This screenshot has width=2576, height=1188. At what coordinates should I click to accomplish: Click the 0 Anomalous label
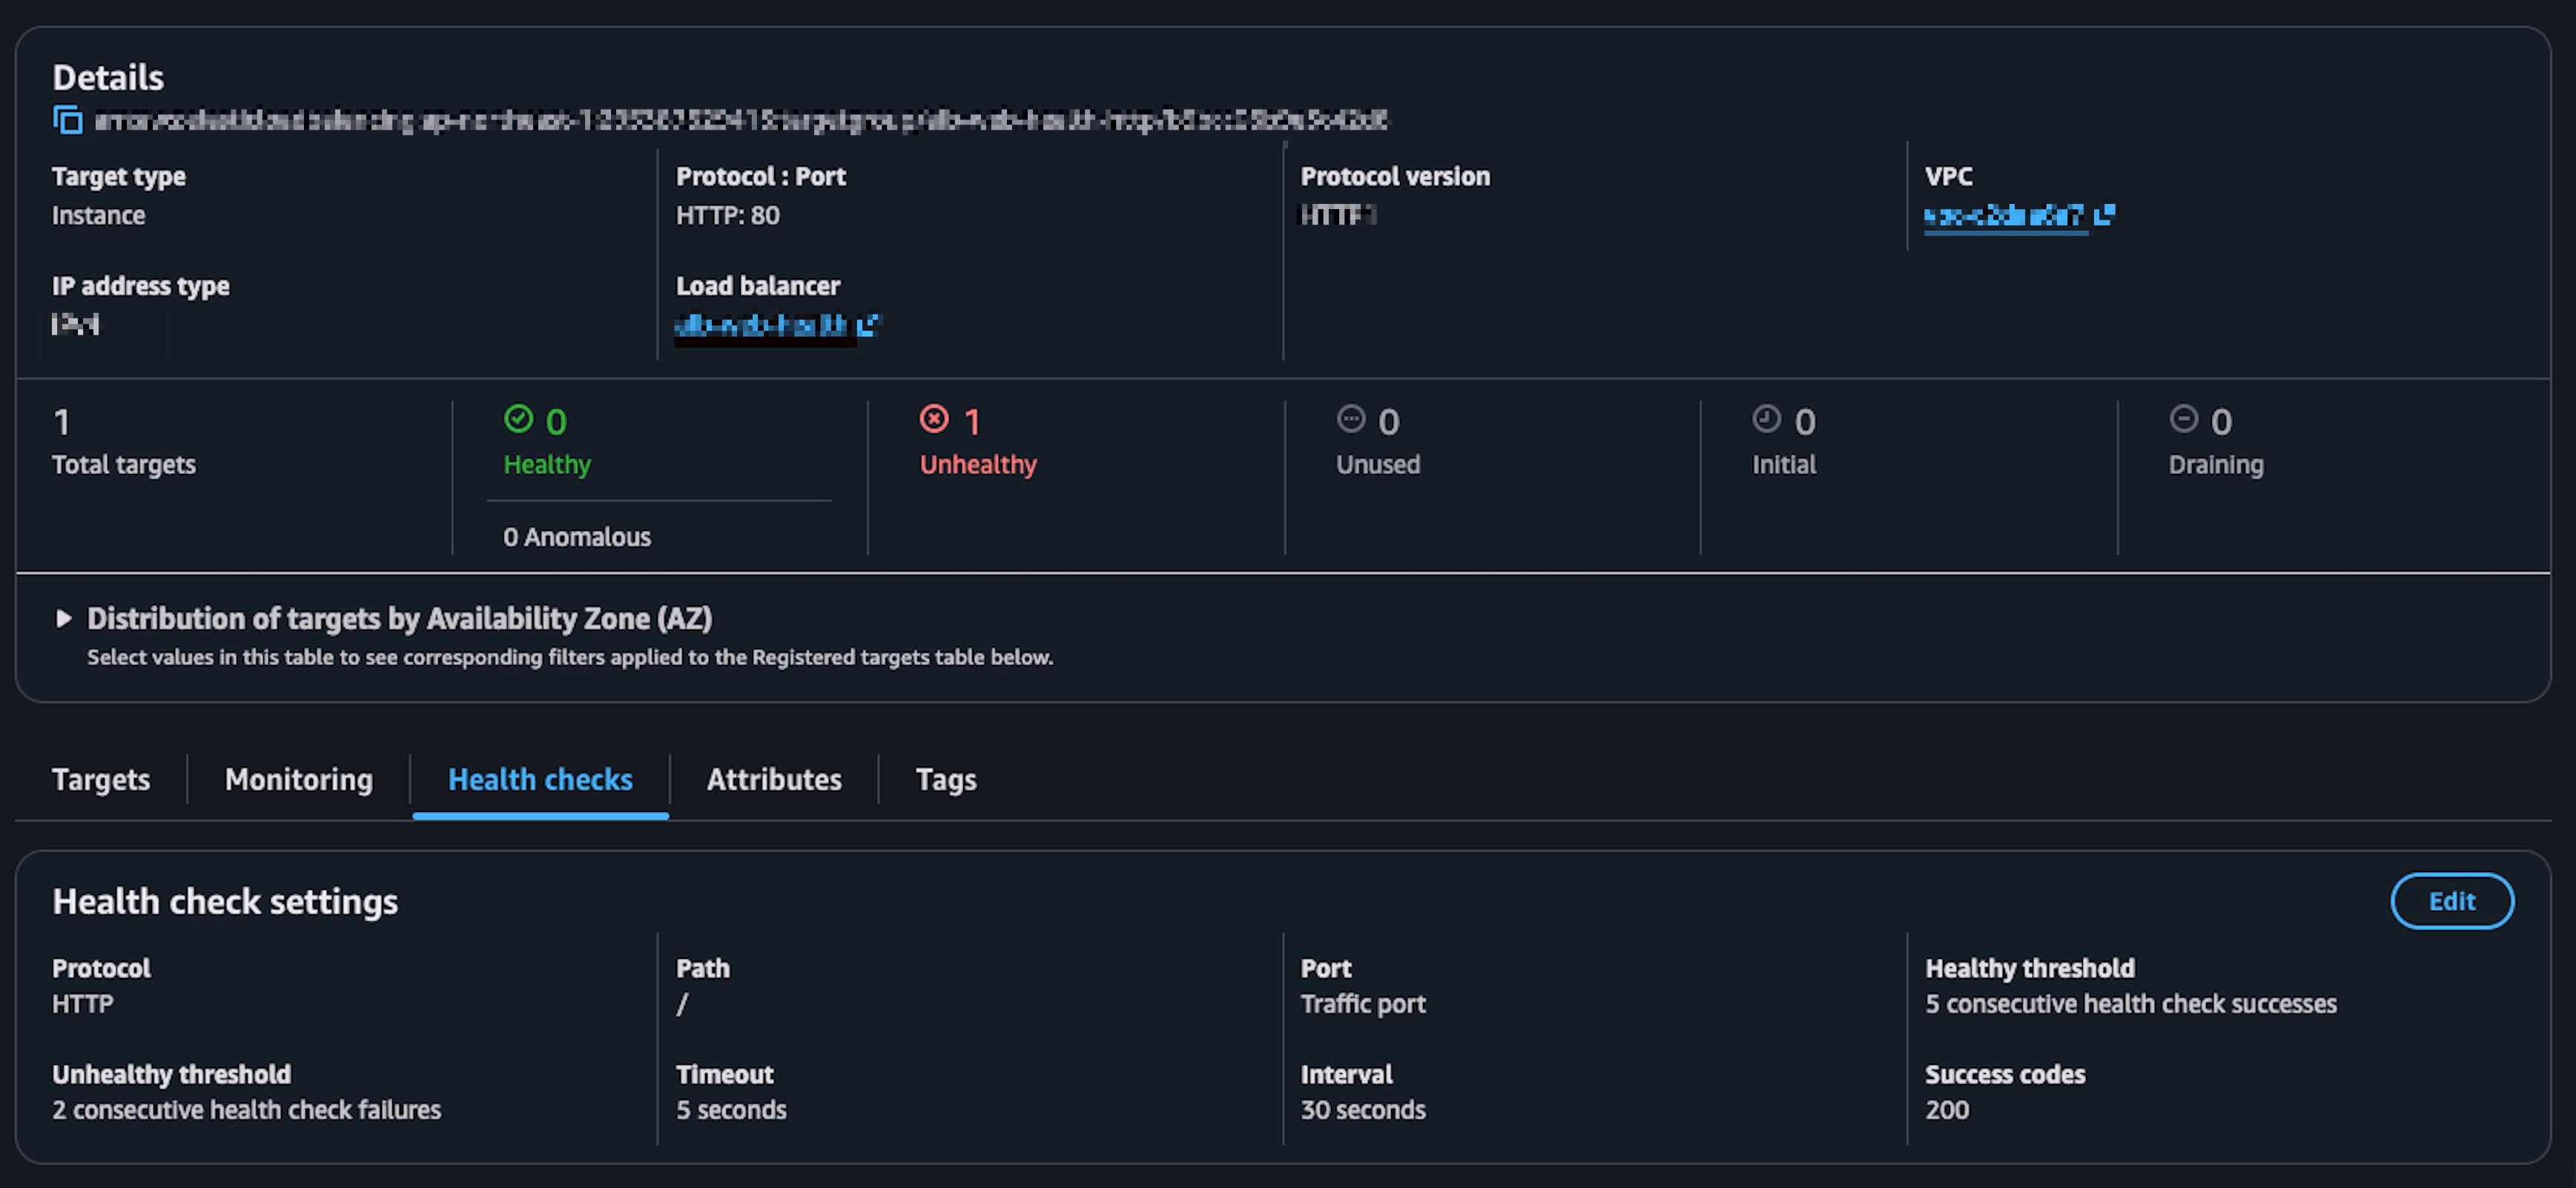[x=577, y=537]
